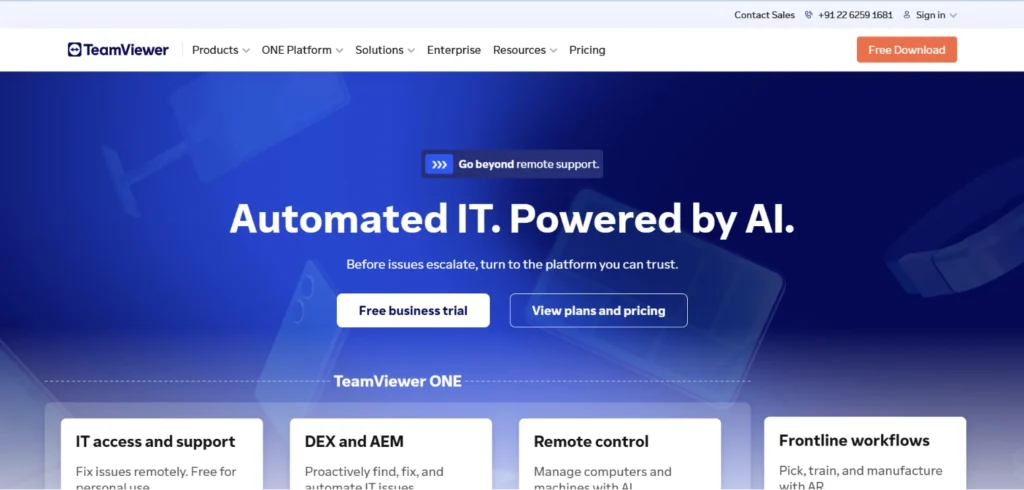Screen dimensions: 1024x490
Task: Go to the Enterprise page
Action: click(x=454, y=50)
